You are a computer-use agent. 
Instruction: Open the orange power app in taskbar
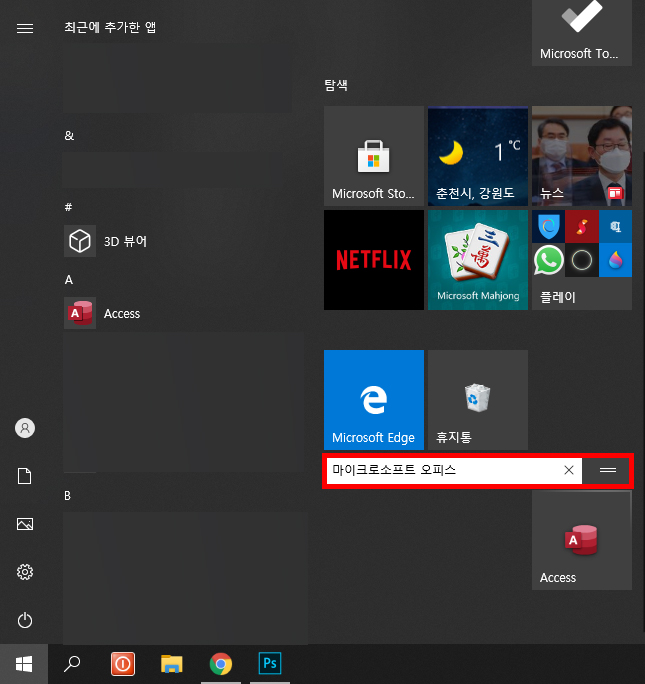pos(123,664)
